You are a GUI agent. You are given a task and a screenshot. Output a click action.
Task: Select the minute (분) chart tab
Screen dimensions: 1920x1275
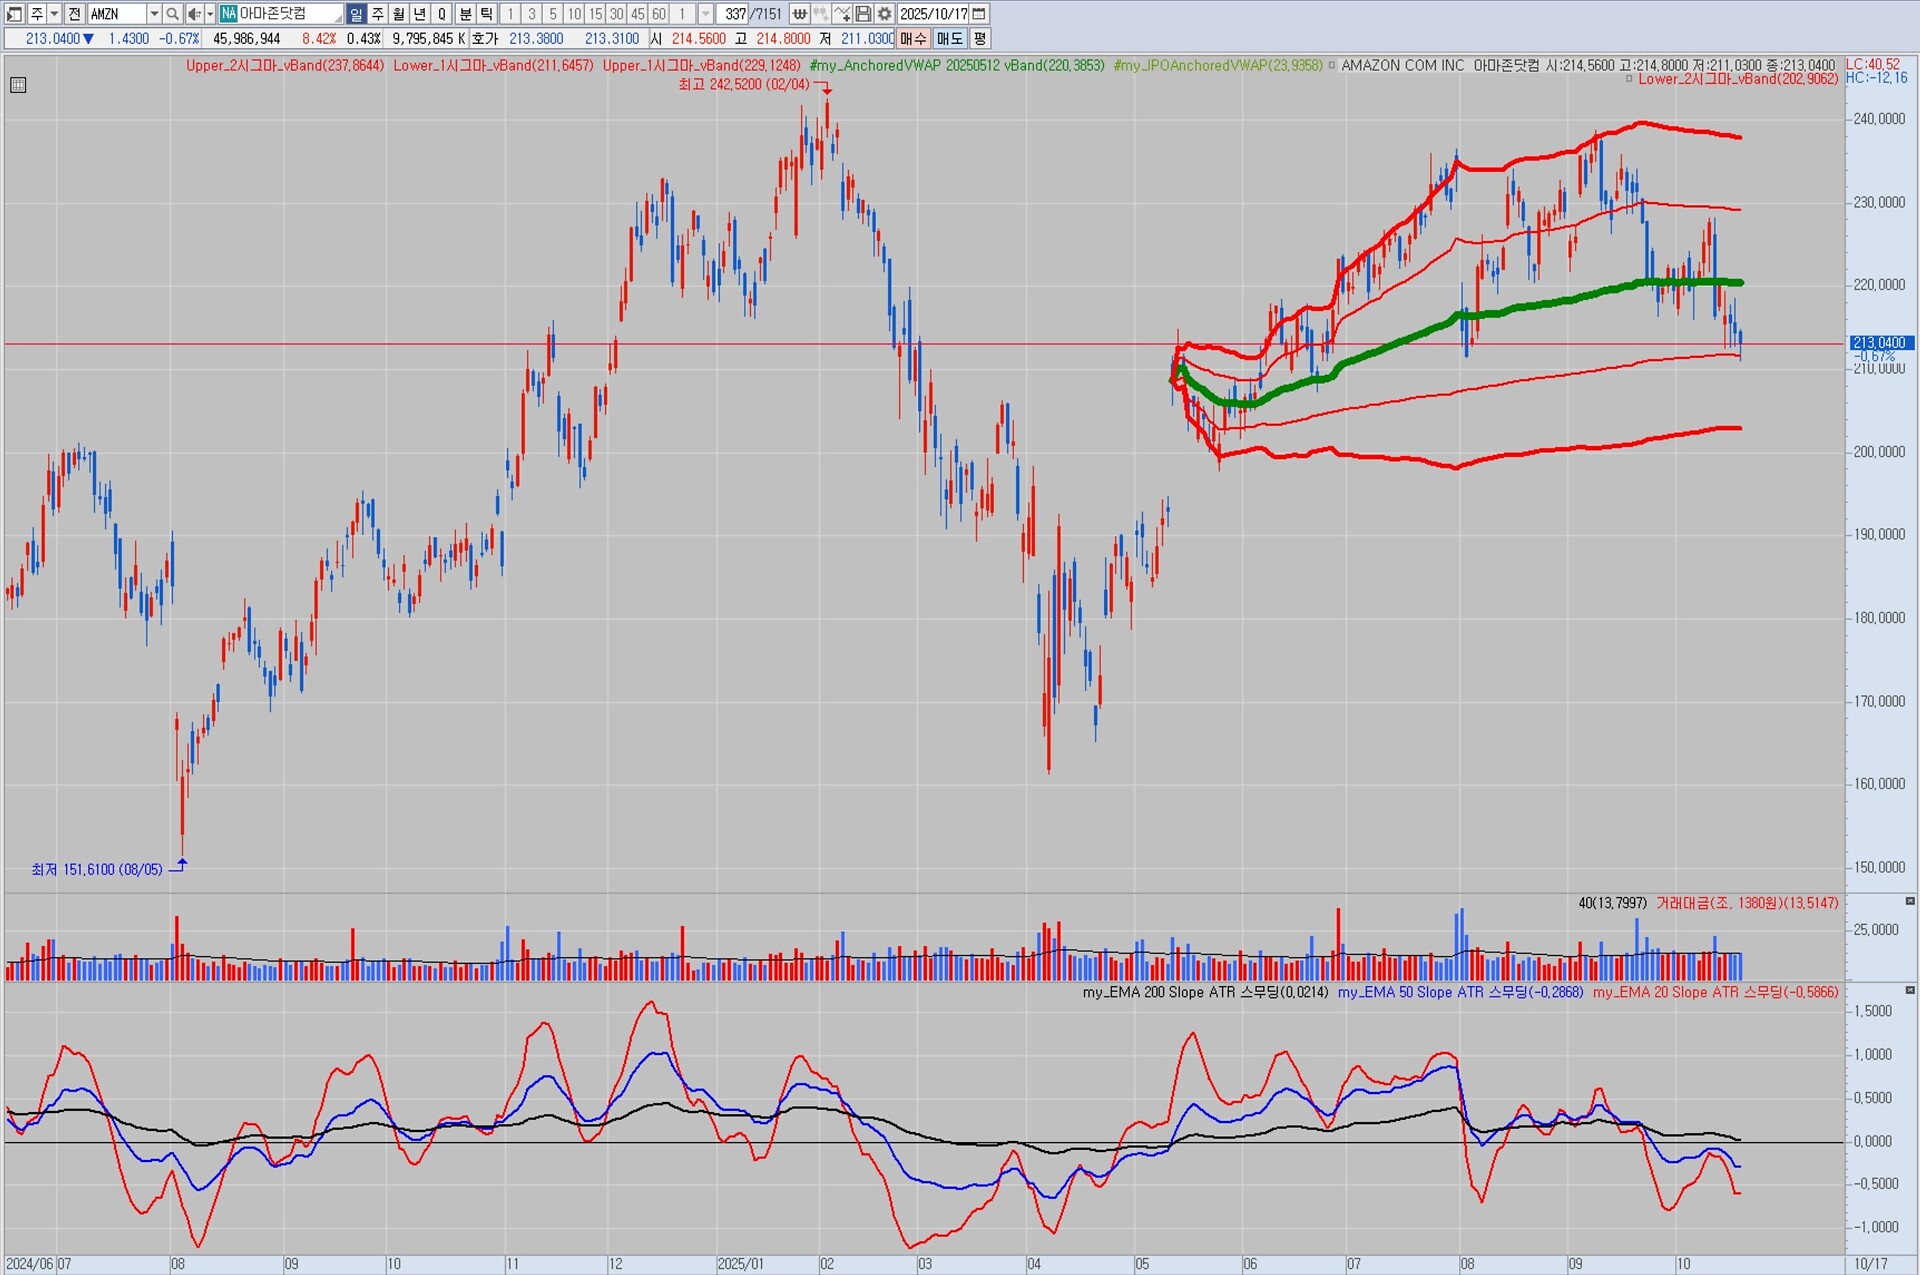click(466, 14)
